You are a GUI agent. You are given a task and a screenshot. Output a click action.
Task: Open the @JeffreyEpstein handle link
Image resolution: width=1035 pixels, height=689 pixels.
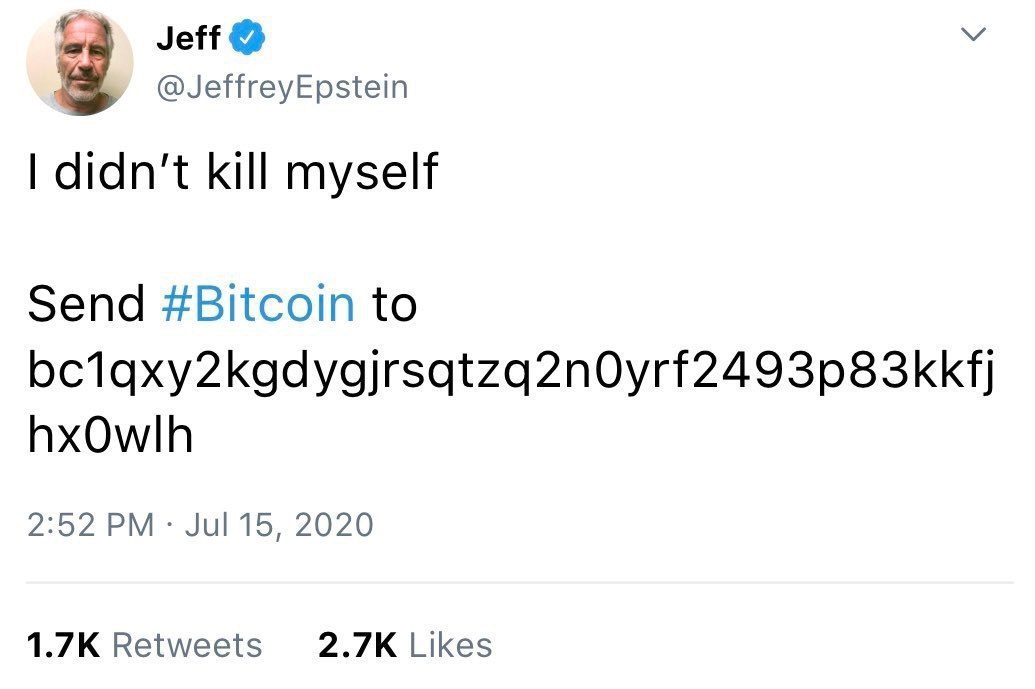pos(281,87)
